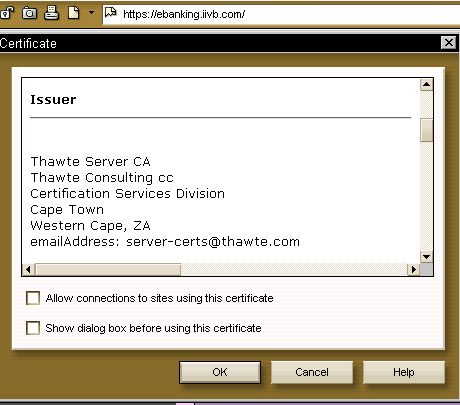460x405 pixels.
Task: Click 'Certification Services Division' text
Action: pyautogui.click(x=128, y=194)
